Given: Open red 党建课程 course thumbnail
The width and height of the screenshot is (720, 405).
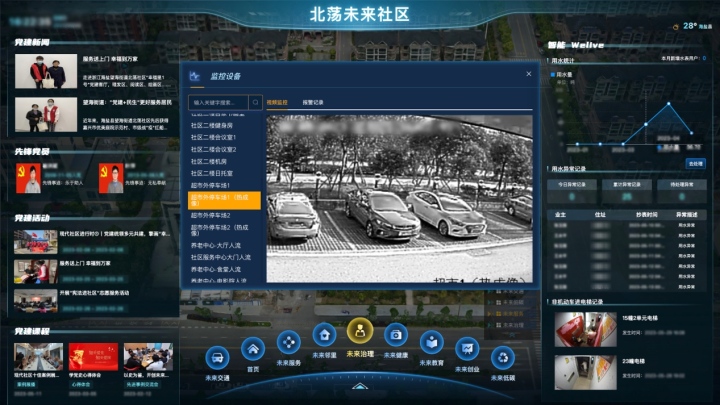Looking at the screenshot, I should [93, 356].
